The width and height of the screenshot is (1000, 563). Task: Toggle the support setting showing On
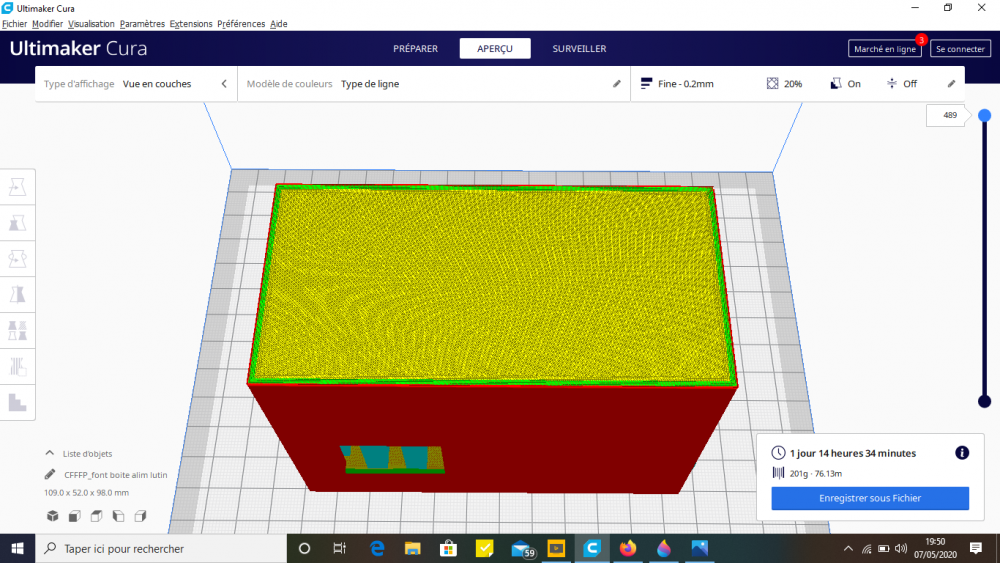(x=845, y=84)
